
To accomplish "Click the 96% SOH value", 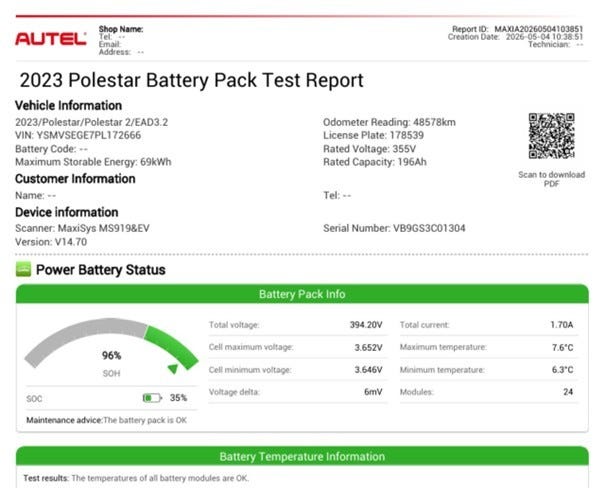I will coord(112,355).
